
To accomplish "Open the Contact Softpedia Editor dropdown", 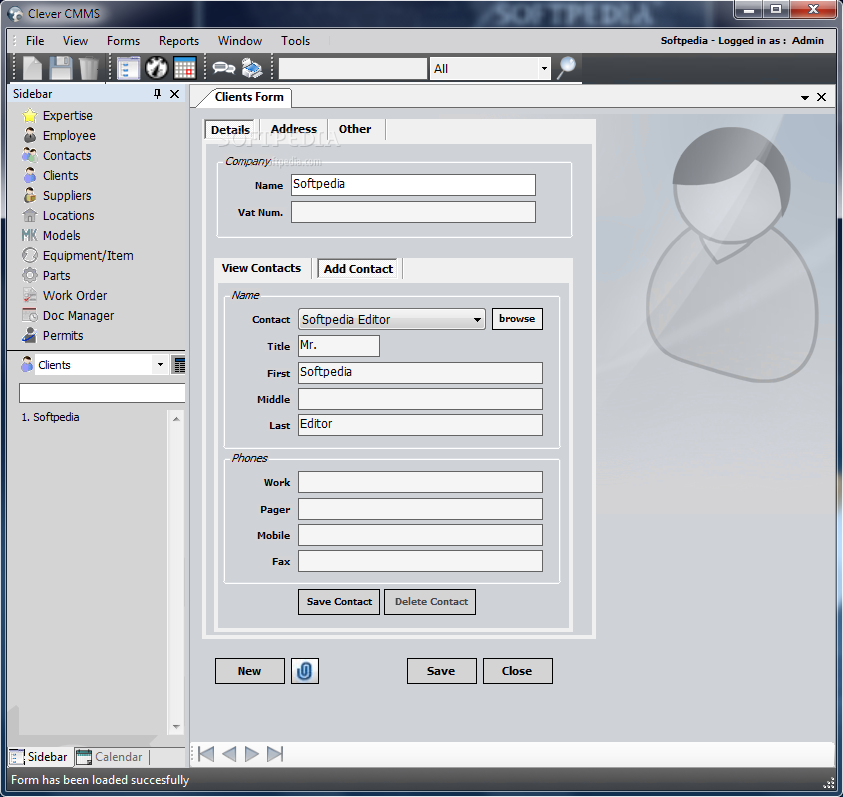I will click(x=477, y=319).
